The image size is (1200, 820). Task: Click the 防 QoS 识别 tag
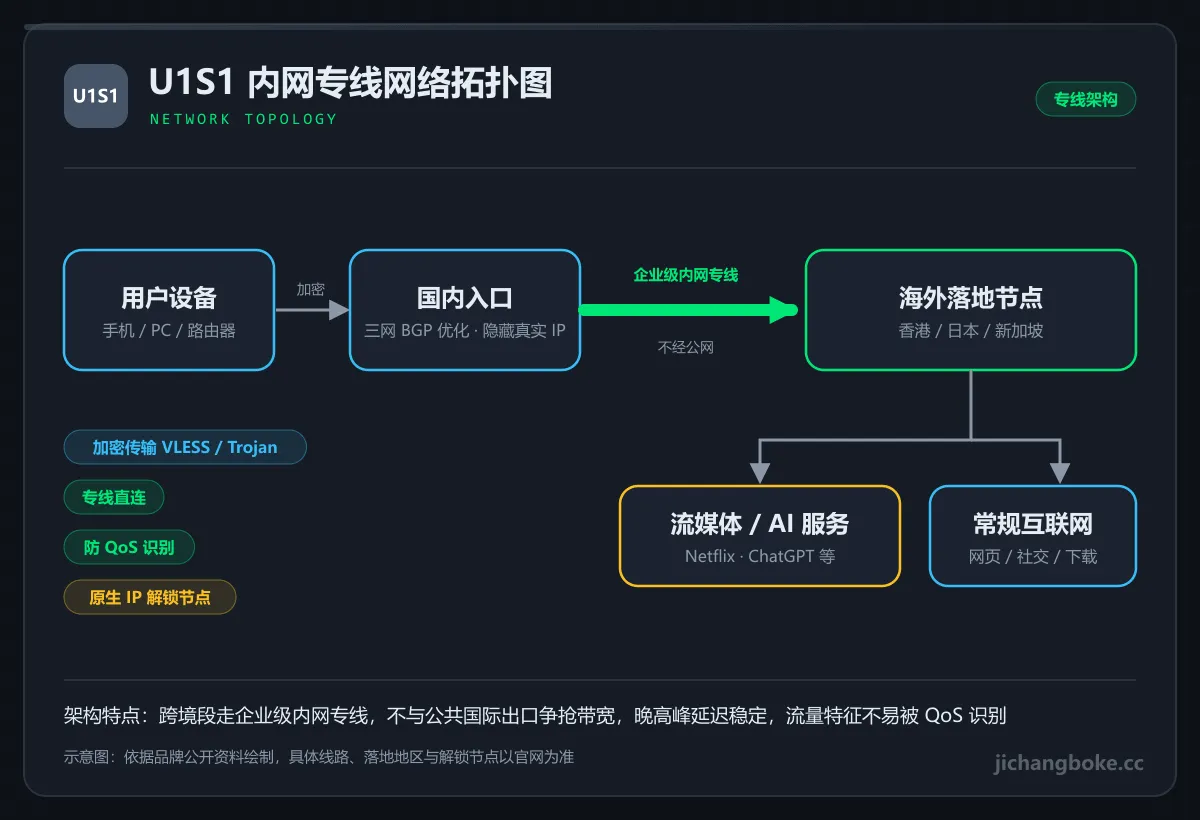[129, 547]
